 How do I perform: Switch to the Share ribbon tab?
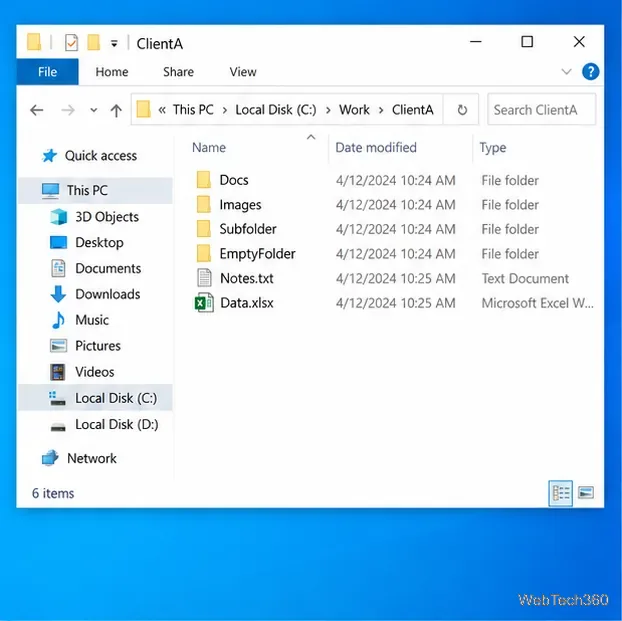pos(179,72)
